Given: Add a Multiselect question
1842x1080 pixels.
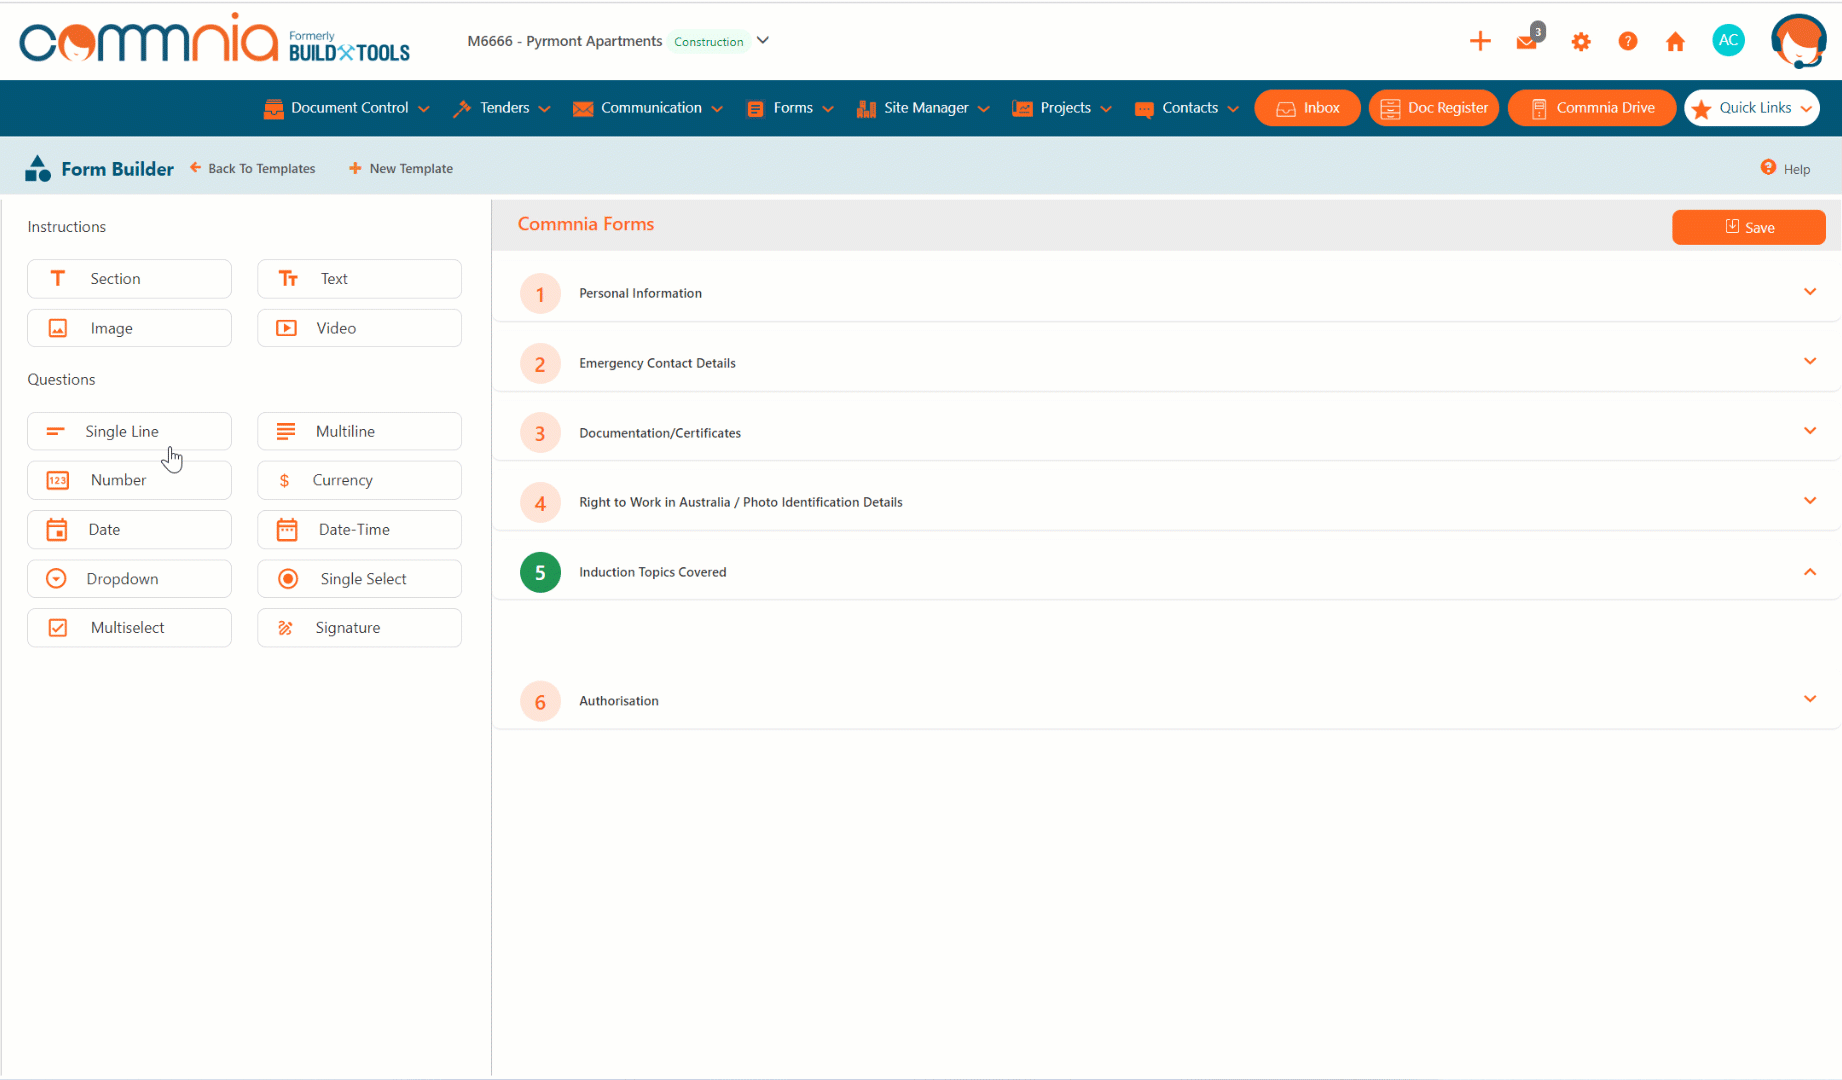Looking at the screenshot, I should [129, 627].
